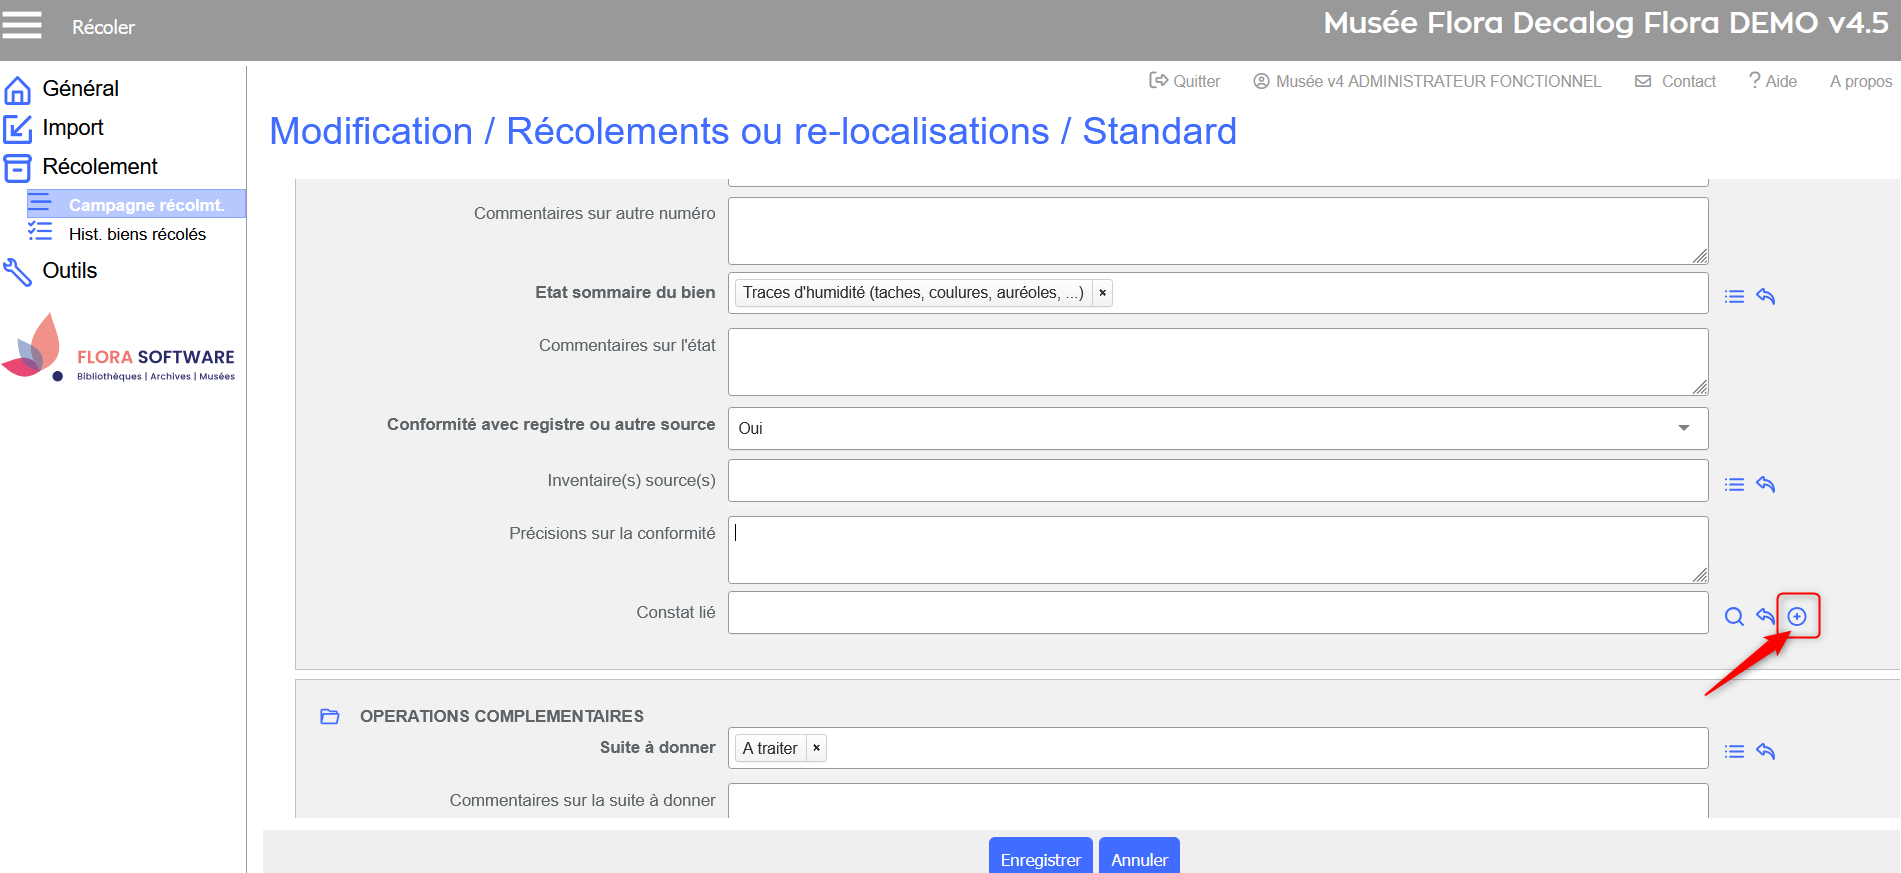The width and height of the screenshot is (1901, 873).
Task: Click the reset arrow for Inventaire(s) source(s)
Action: tap(1765, 484)
